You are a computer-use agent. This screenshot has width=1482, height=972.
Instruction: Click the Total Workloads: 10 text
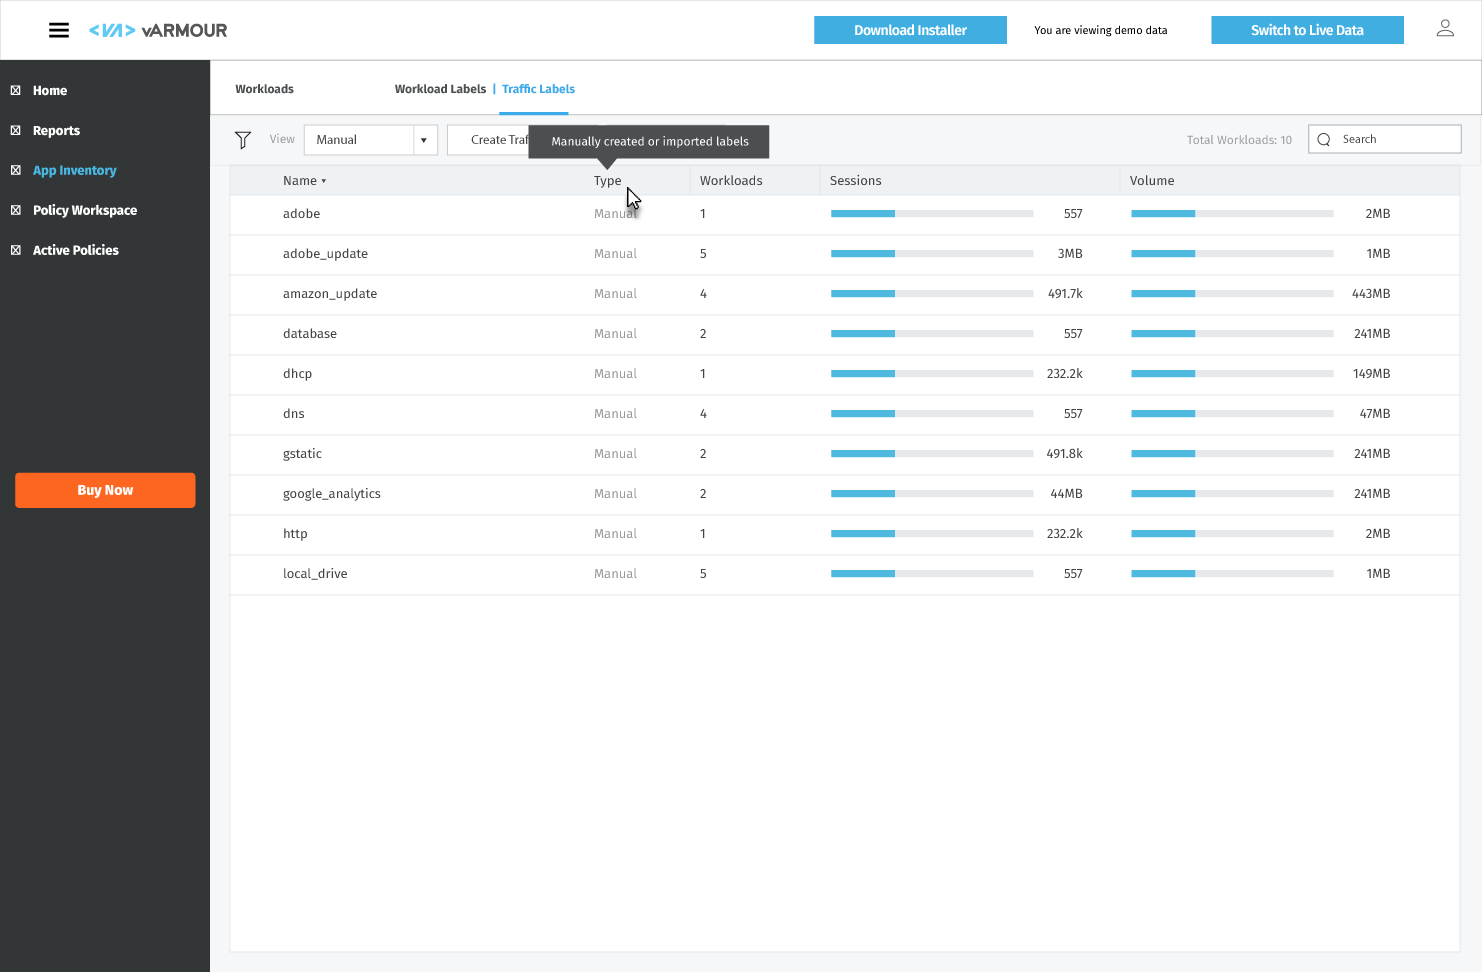click(x=1239, y=140)
